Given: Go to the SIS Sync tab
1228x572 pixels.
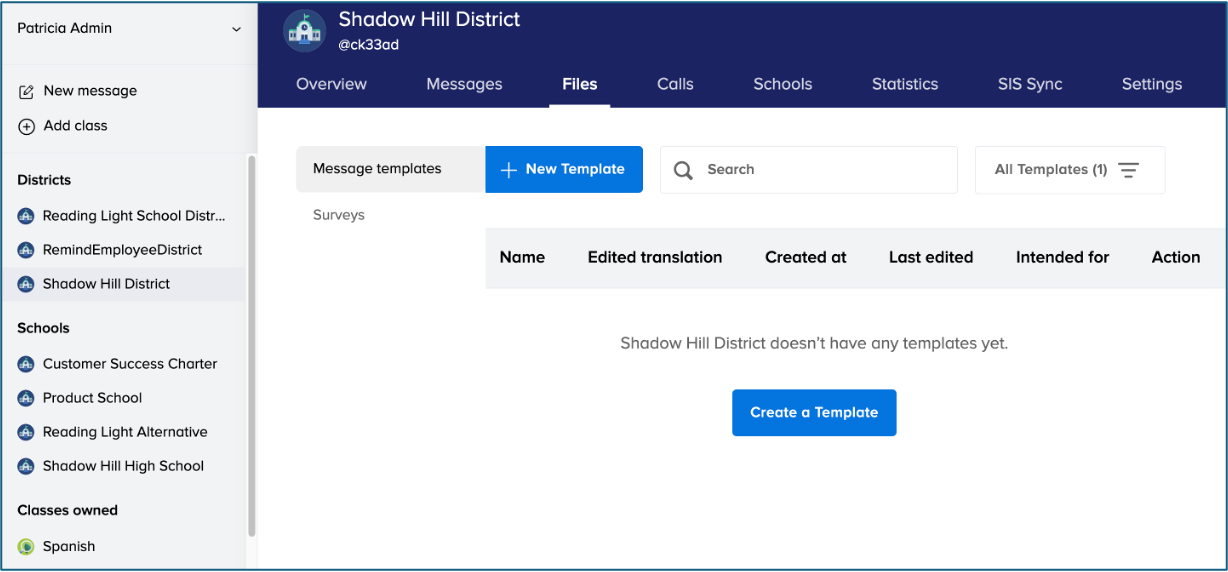Looking at the screenshot, I should click(x=1030, y=84).
